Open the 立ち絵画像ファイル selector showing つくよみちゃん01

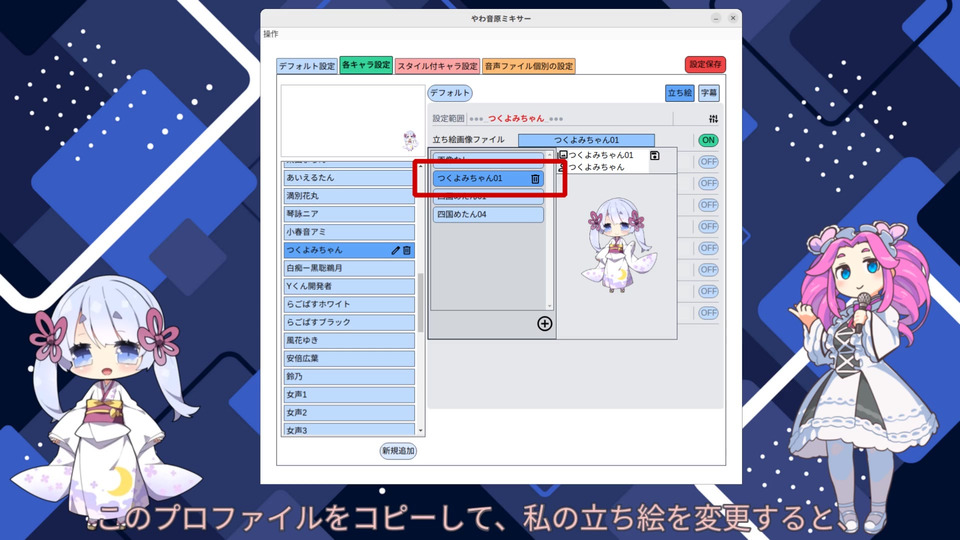pyautogui.click(x=586, y=140)
